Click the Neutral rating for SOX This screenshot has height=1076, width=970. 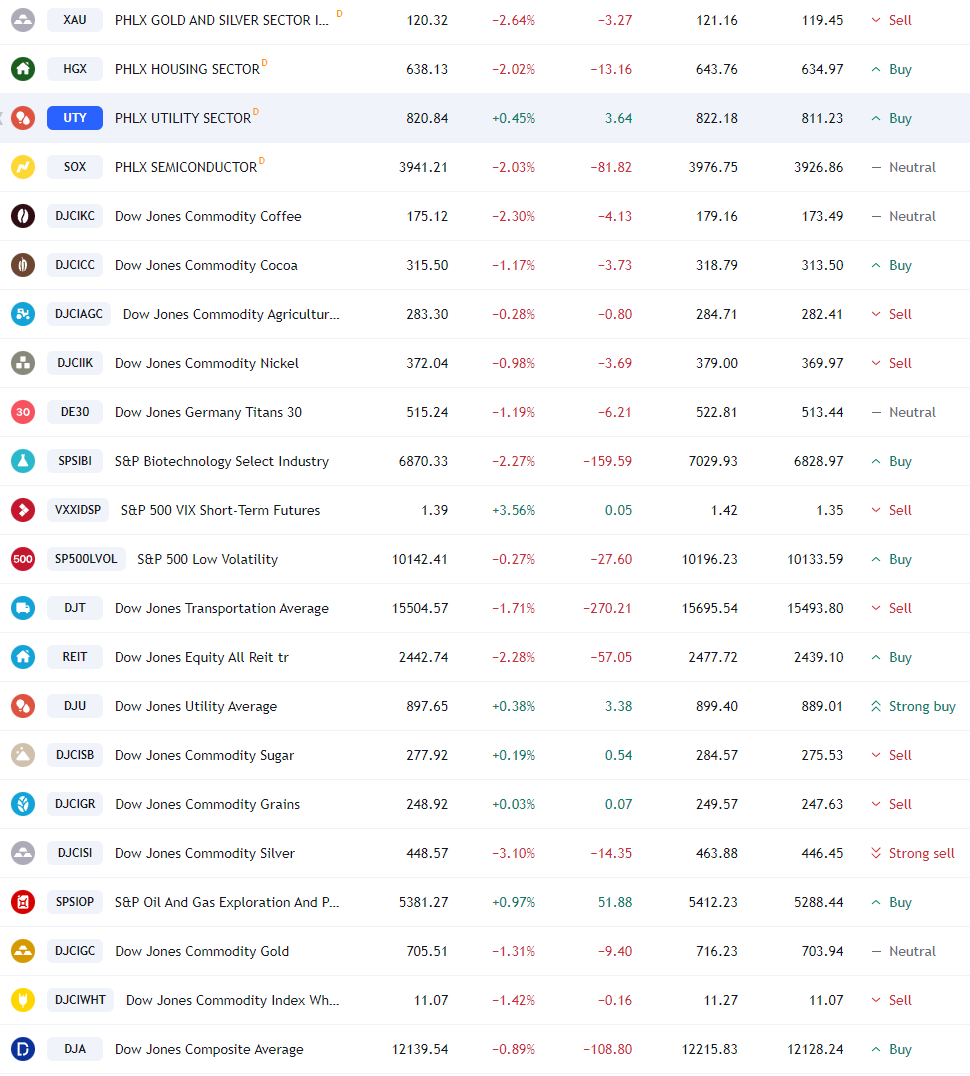pos(903,167)
